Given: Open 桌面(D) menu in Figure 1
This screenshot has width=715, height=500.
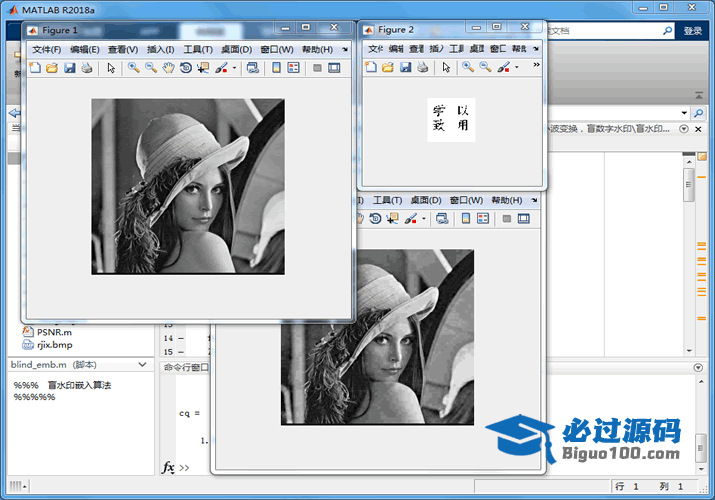Looking at the screenshot, I should (237, 49).
